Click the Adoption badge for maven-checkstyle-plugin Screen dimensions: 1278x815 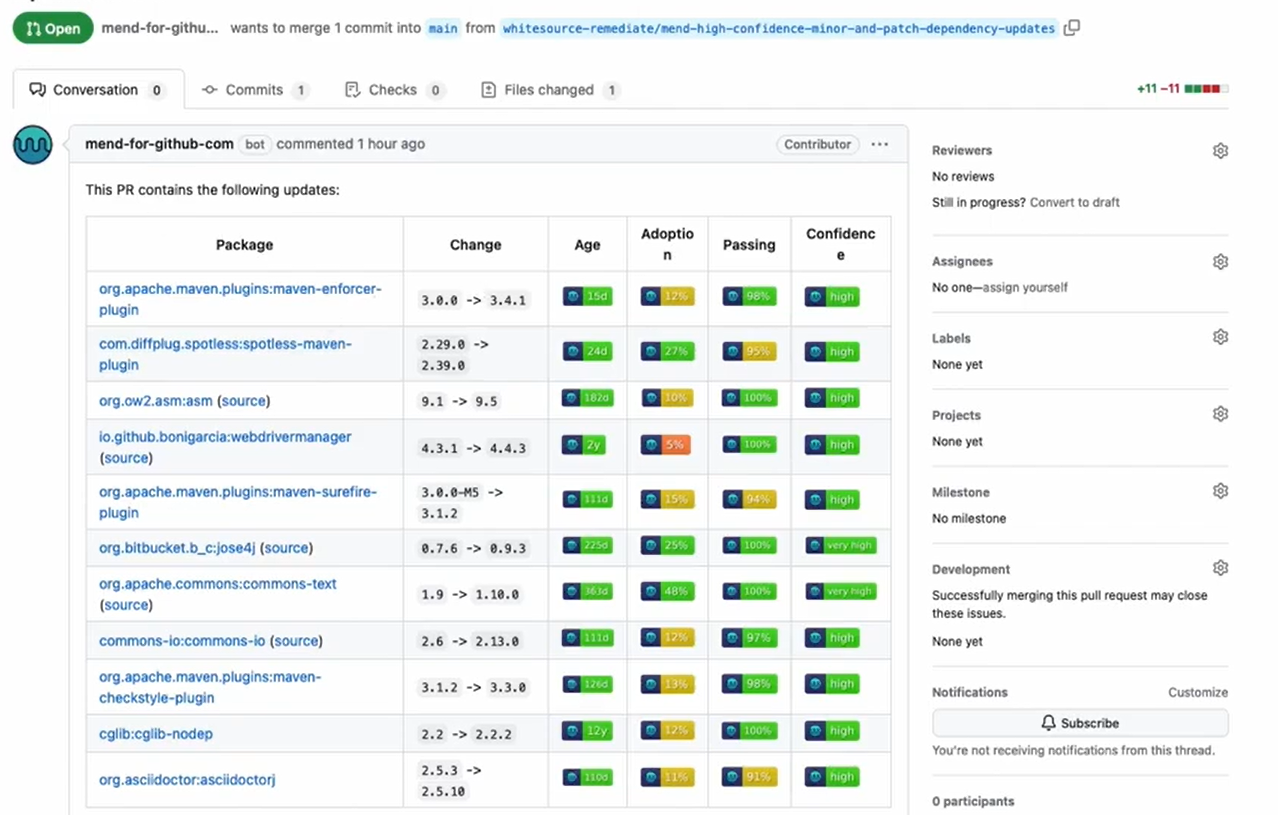coord(667,684)
